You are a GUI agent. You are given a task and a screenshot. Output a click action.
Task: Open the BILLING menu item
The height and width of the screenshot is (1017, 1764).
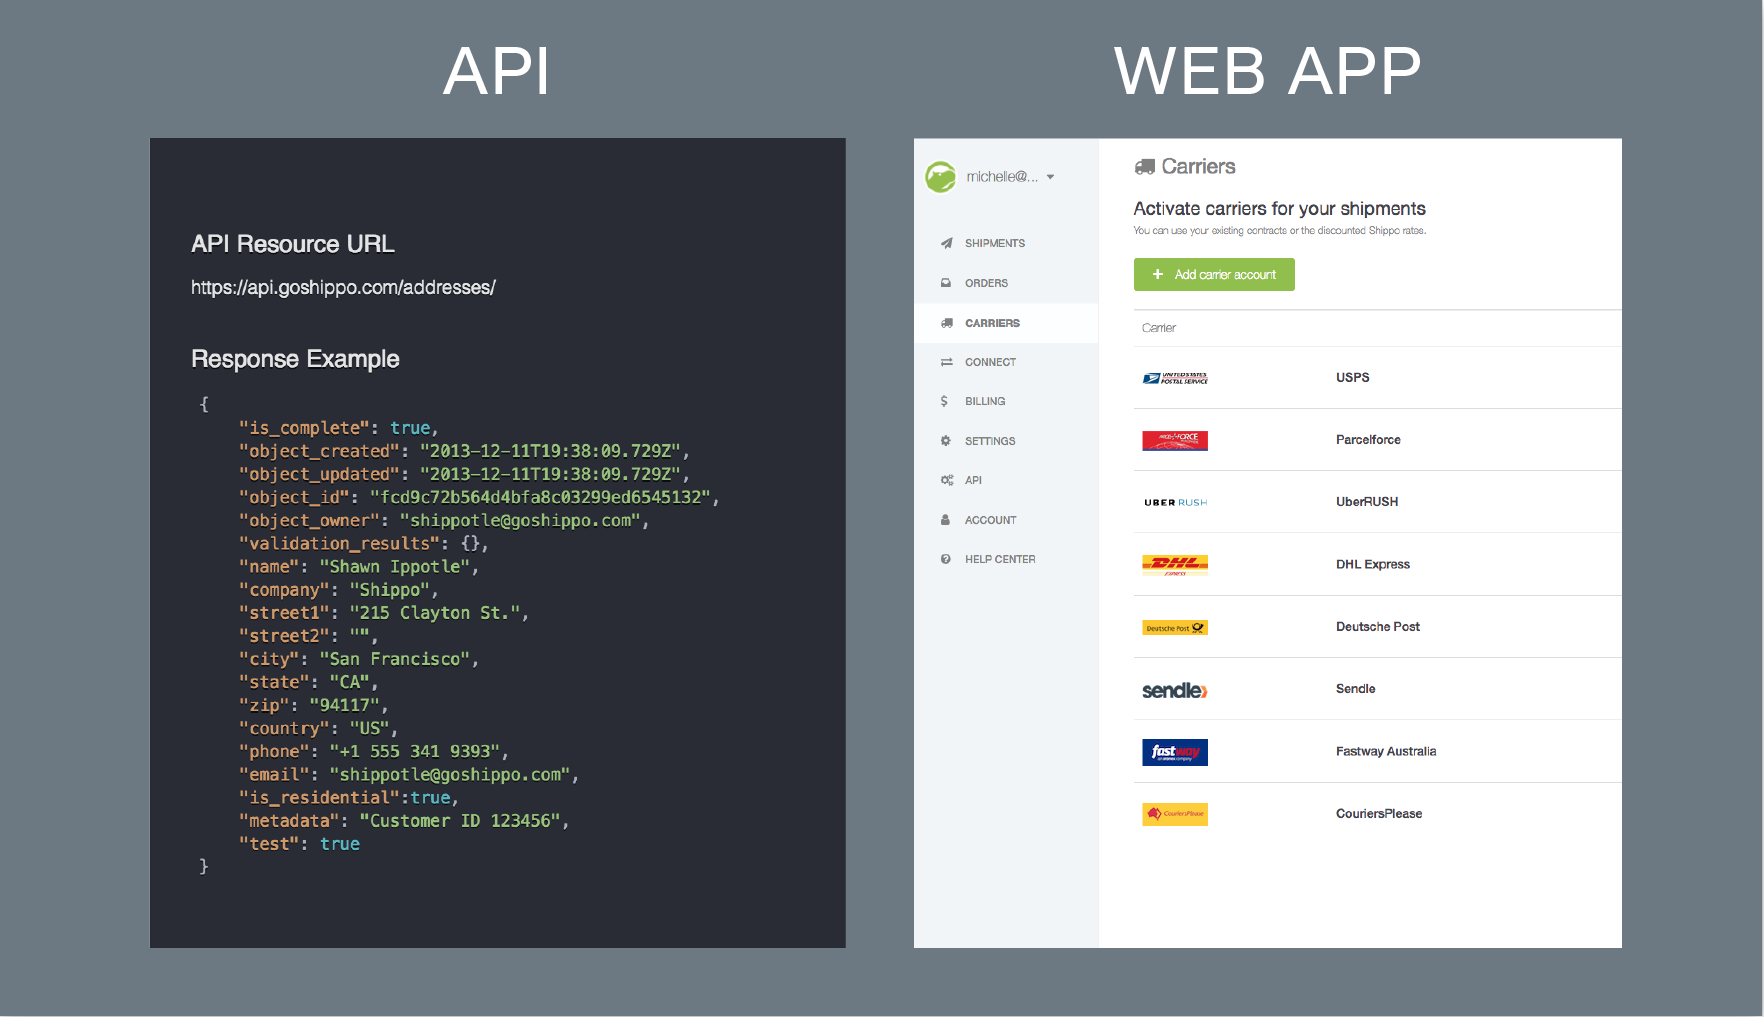(985, 401)
